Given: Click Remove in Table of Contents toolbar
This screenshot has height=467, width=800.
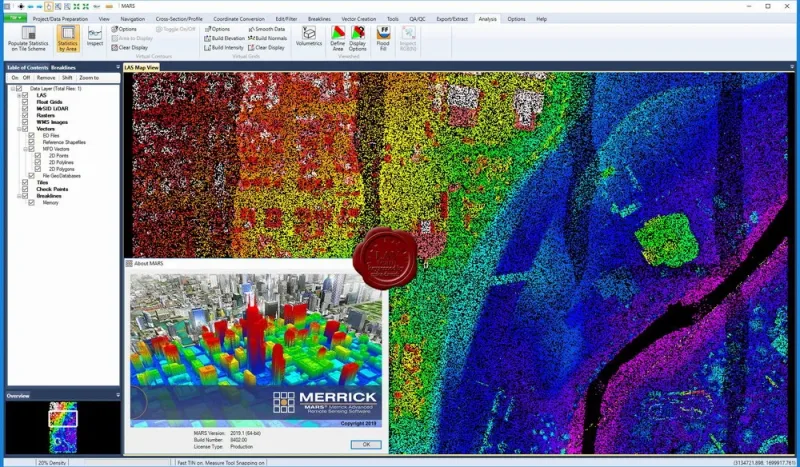Looking at the screenshot, I should (x=46, y=78).
